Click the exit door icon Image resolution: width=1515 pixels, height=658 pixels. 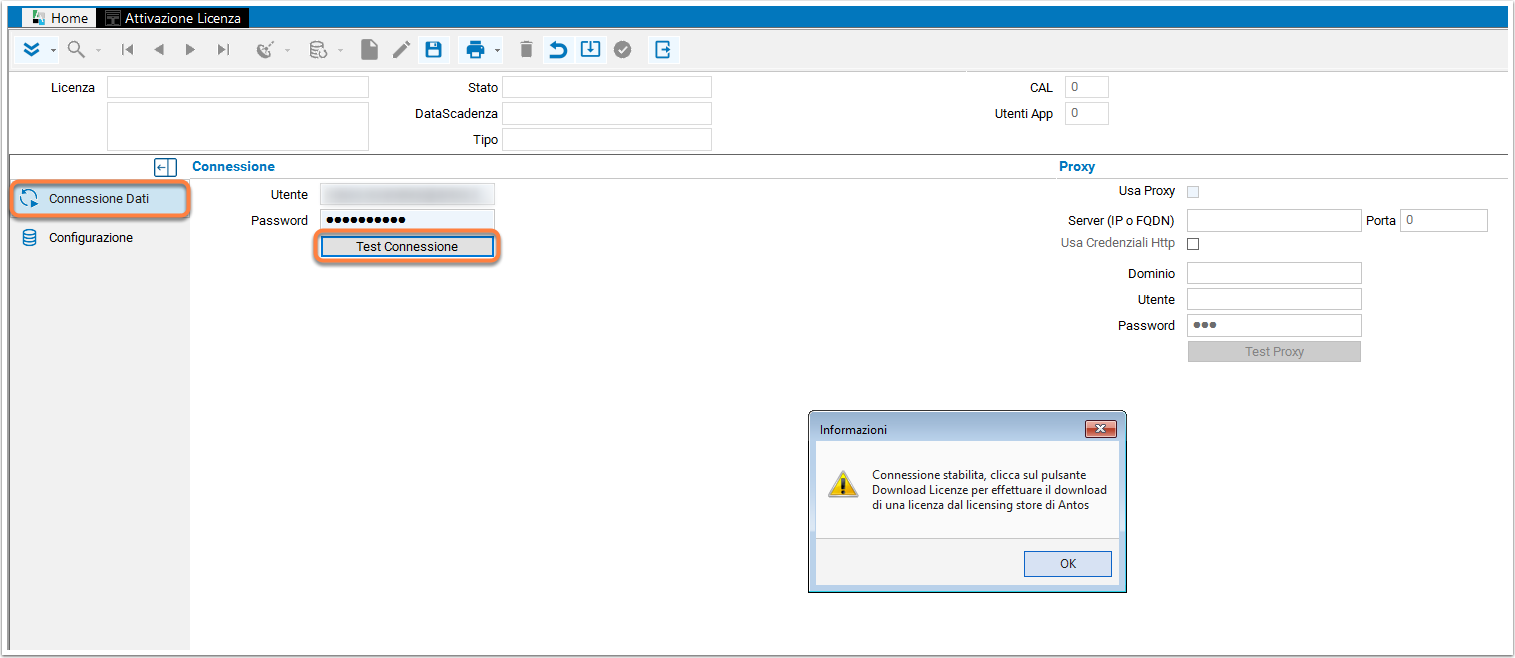click(663, 49)
